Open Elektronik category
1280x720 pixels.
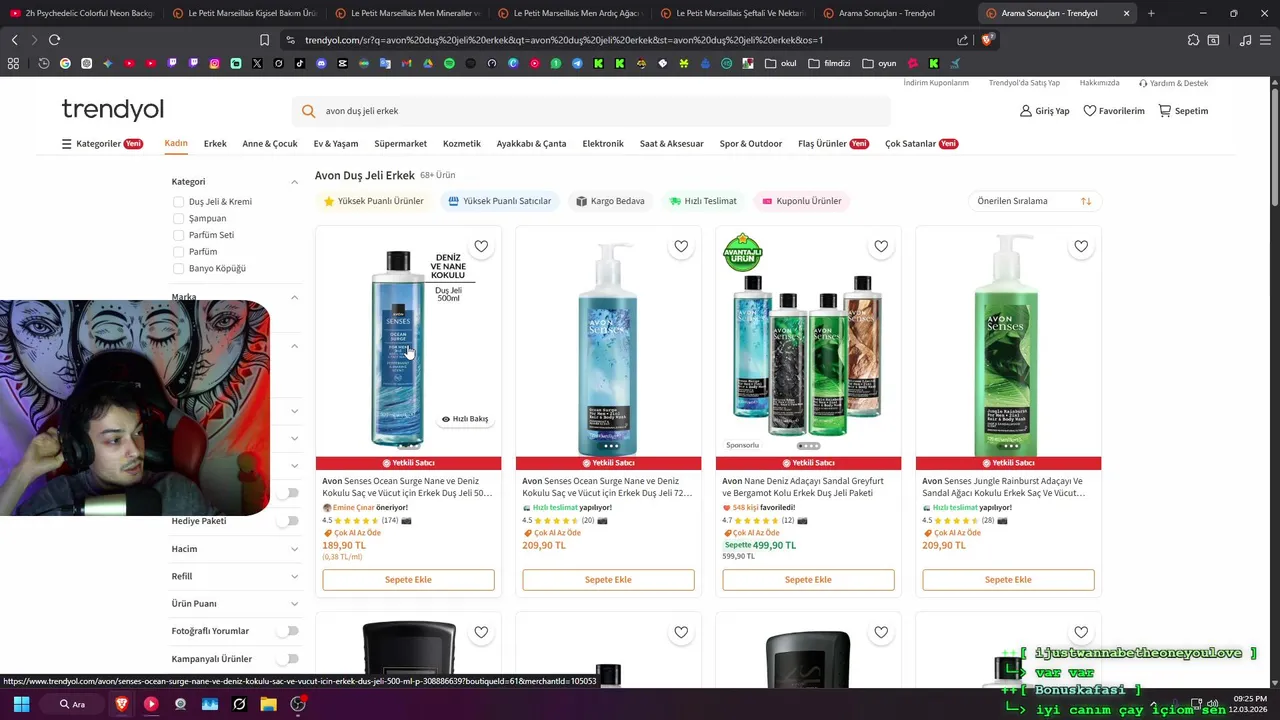pos(603,144)
